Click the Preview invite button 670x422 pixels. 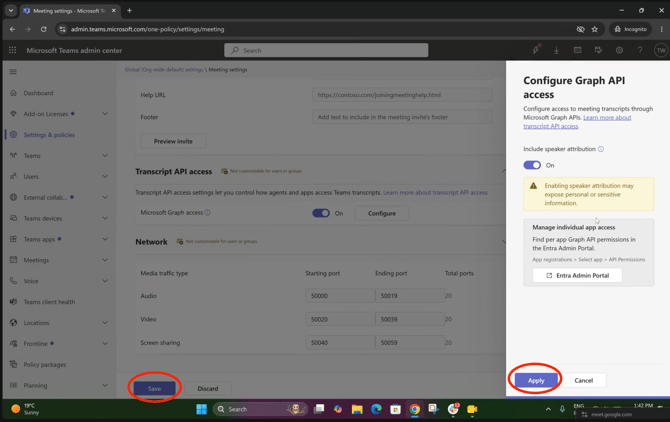173,141
